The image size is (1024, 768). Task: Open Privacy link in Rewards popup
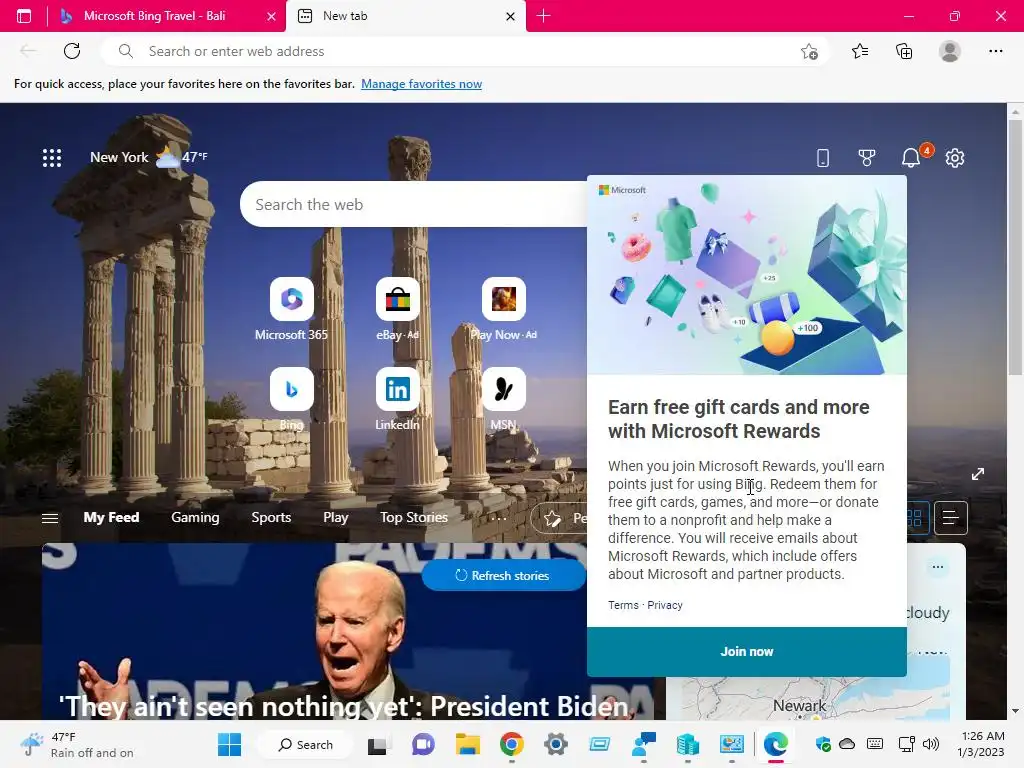(665, 605)
